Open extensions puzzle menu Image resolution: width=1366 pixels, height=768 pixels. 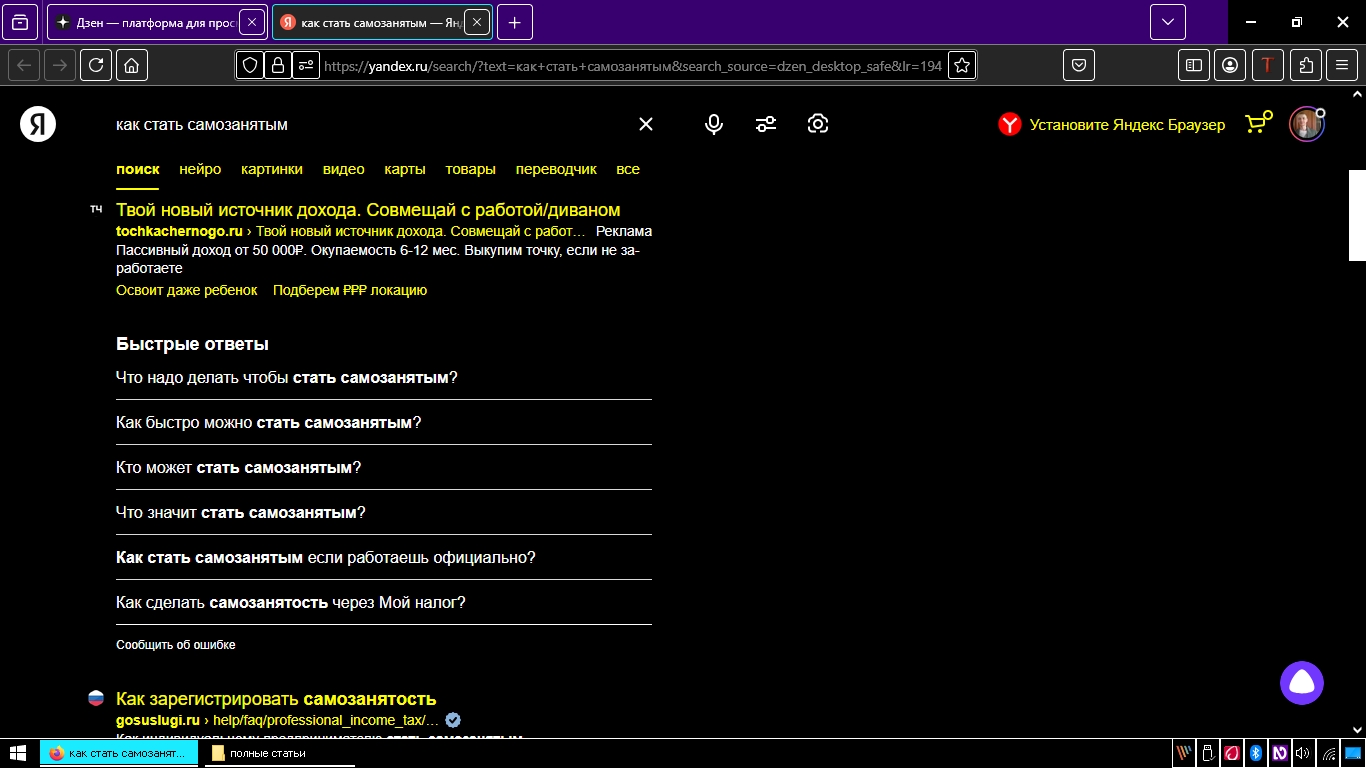(x=1305, y=65)
